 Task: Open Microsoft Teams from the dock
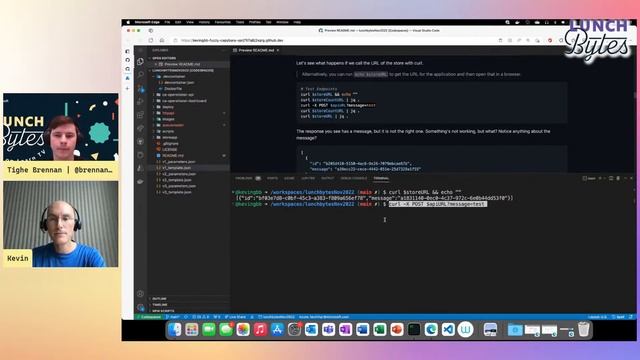pos(328,329)
